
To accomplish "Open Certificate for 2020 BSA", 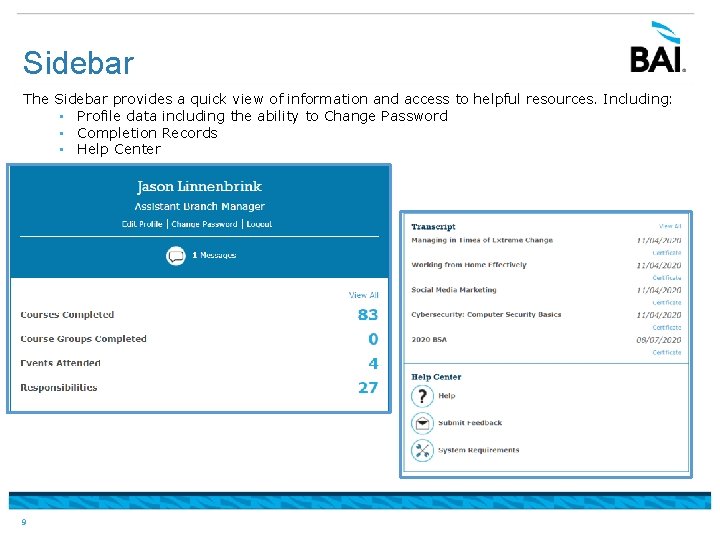I will [667, 352].
